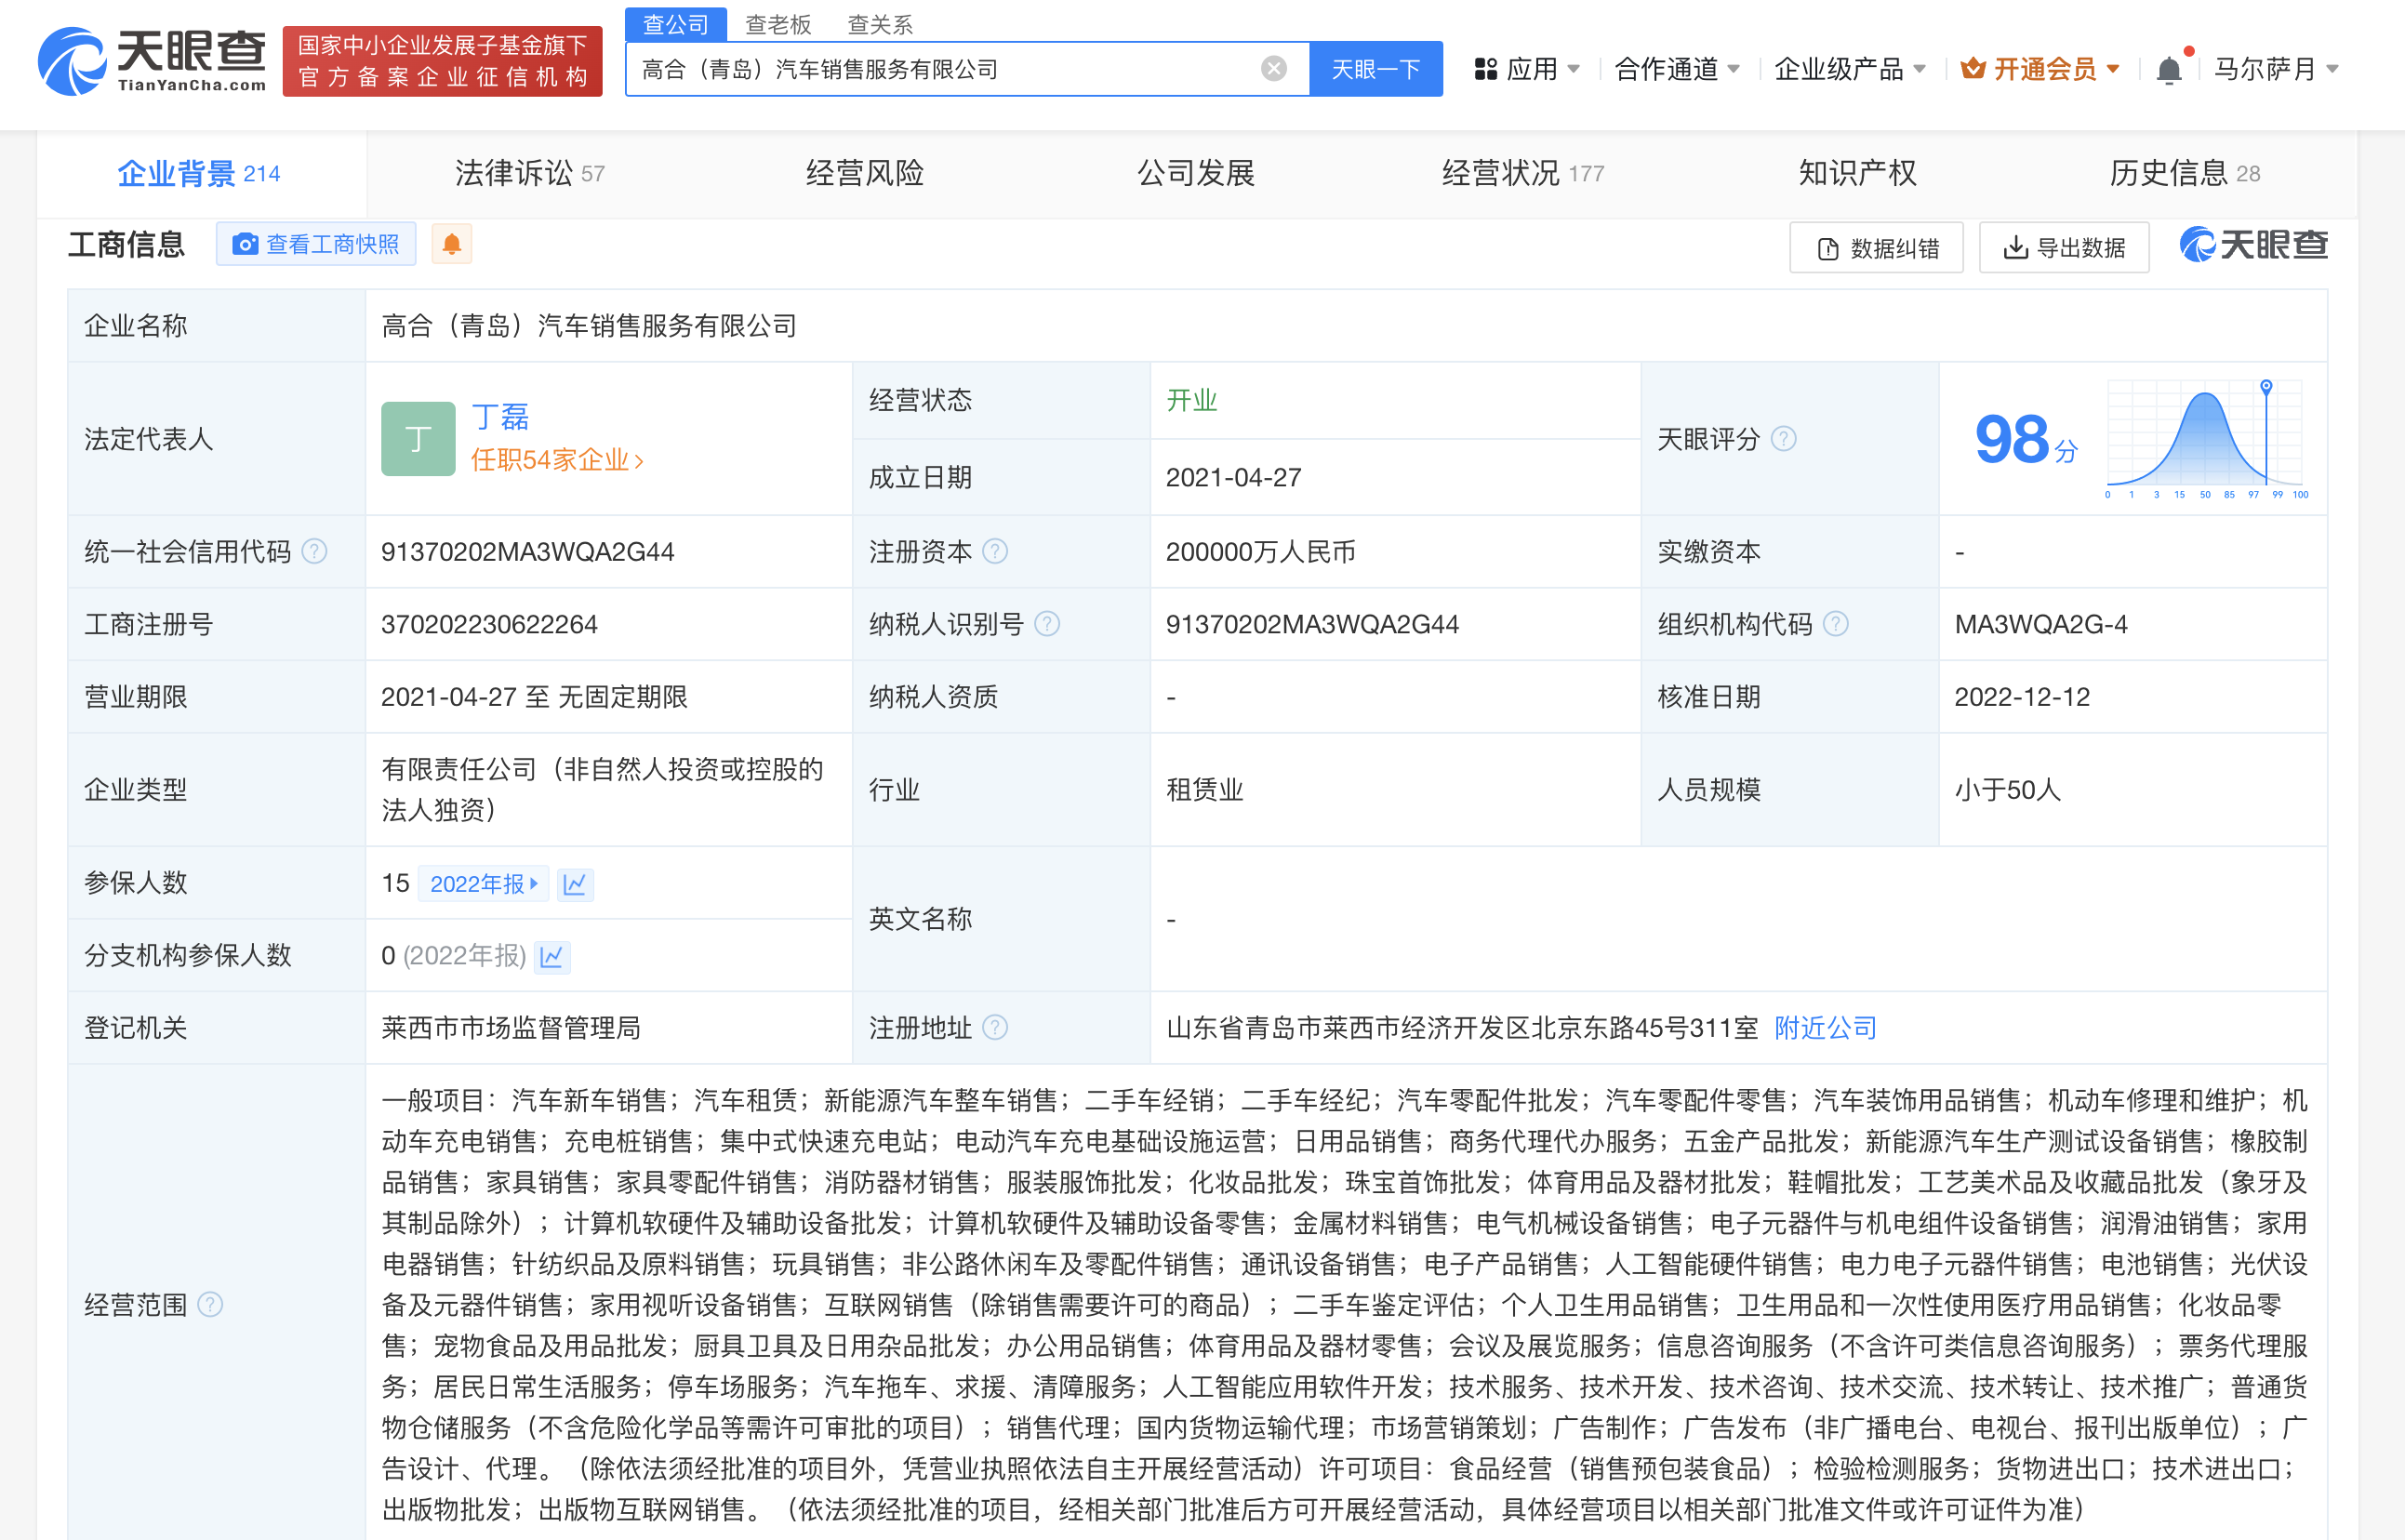Click the 导出数据 button
This screenshot has width=2405, height=1540.
tap(2064, 248)
